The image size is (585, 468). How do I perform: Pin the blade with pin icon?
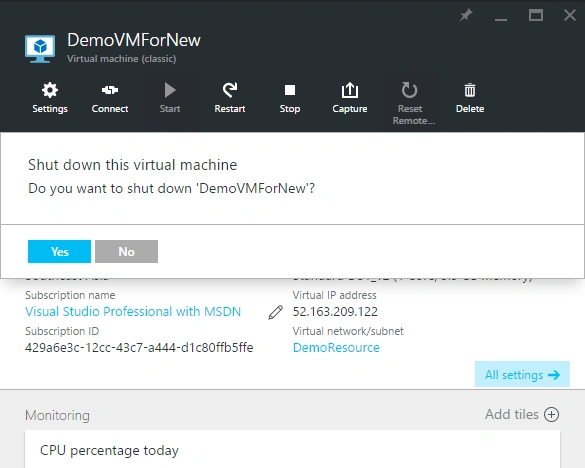pyautogui.click(x=466, y=15)
